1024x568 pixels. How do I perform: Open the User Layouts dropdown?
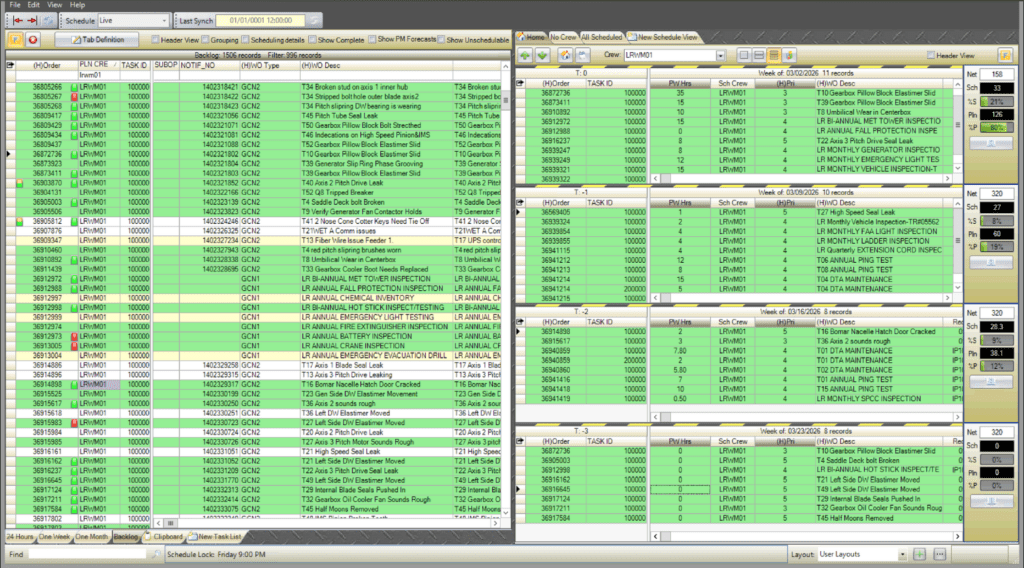[x=902, y=554]
